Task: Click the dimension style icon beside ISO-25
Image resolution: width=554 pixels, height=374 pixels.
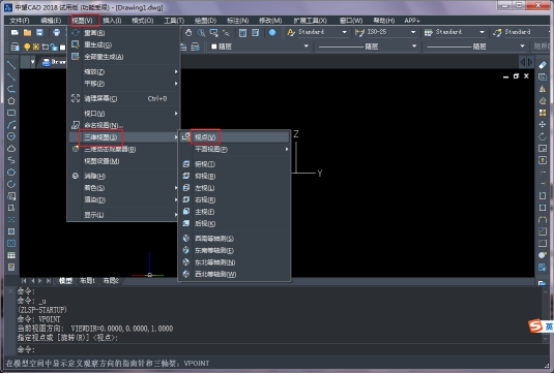Action: click(360, 32)
